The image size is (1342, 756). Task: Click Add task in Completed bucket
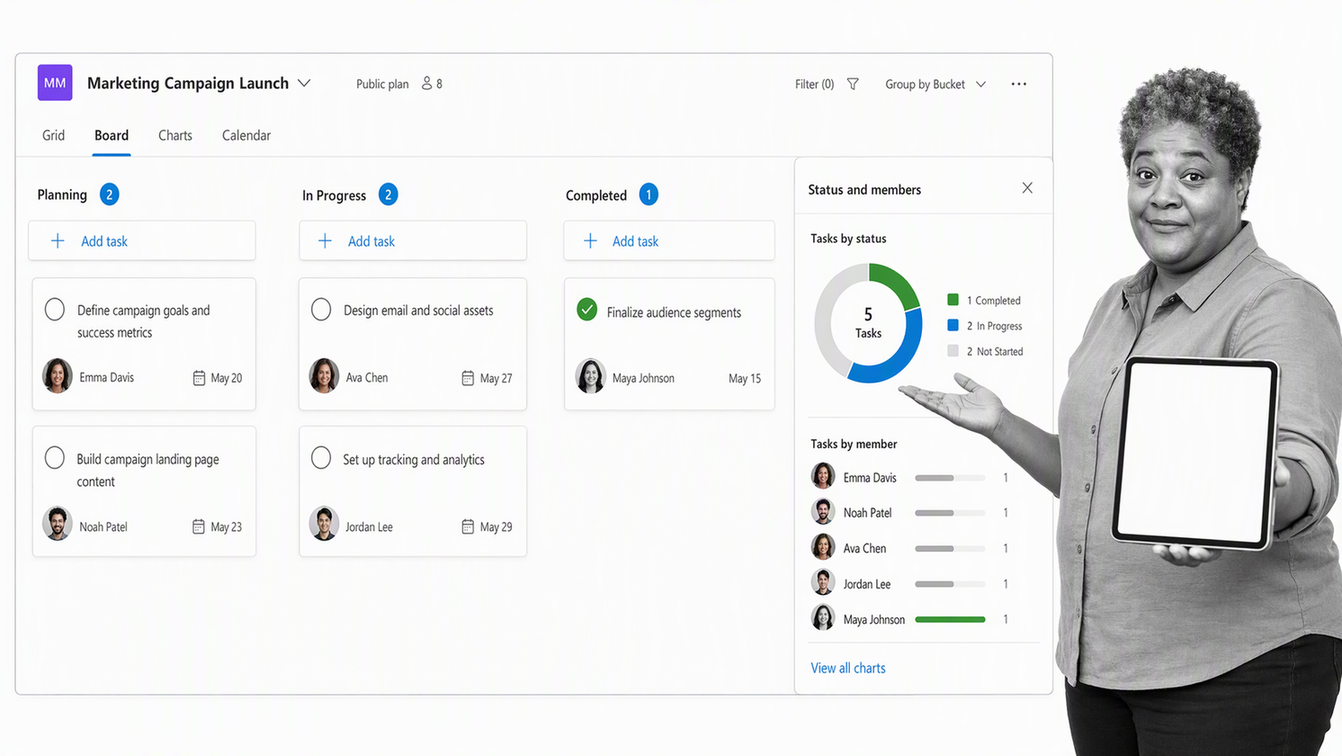coord(669,241)
